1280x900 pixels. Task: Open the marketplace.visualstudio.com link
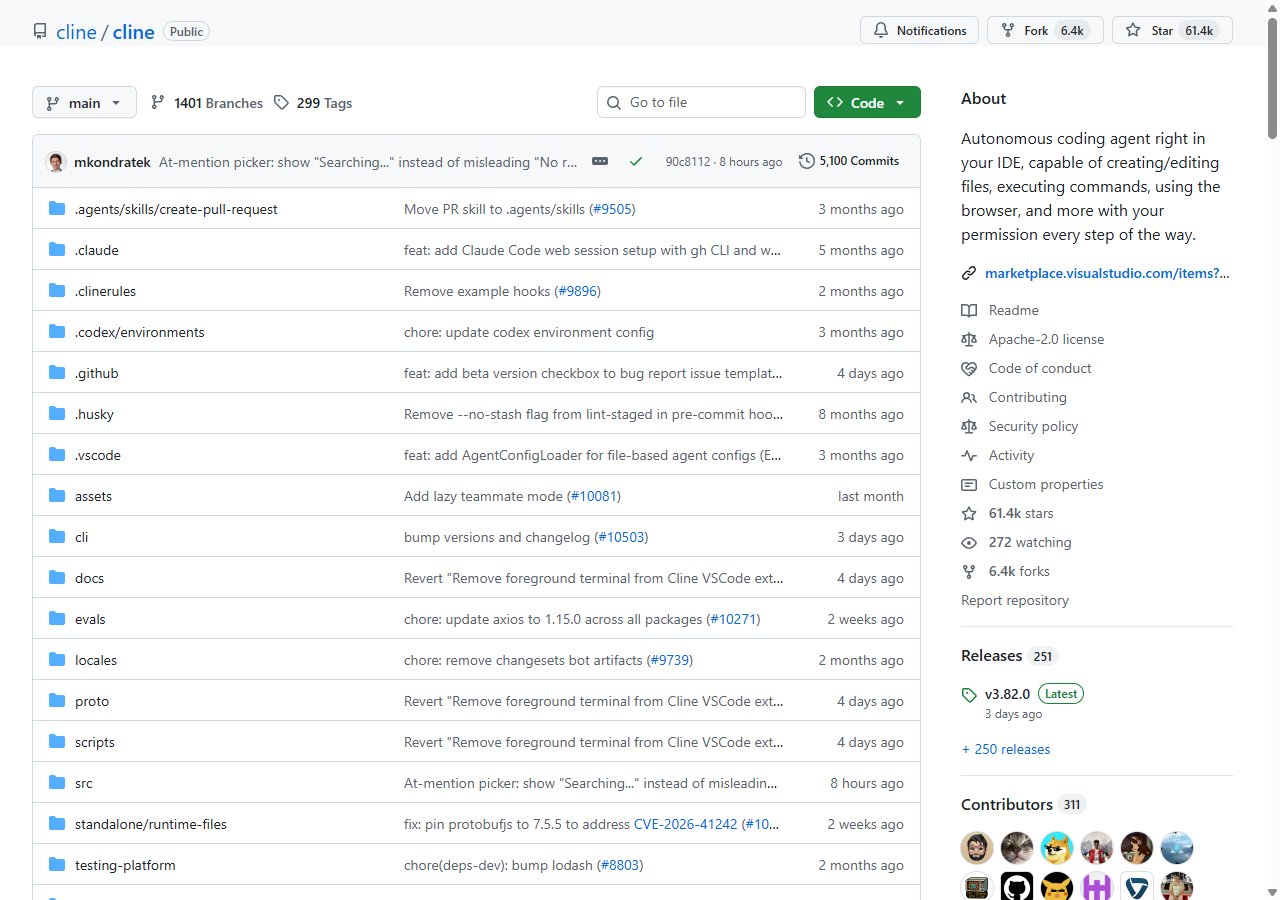click(1107, 273)
